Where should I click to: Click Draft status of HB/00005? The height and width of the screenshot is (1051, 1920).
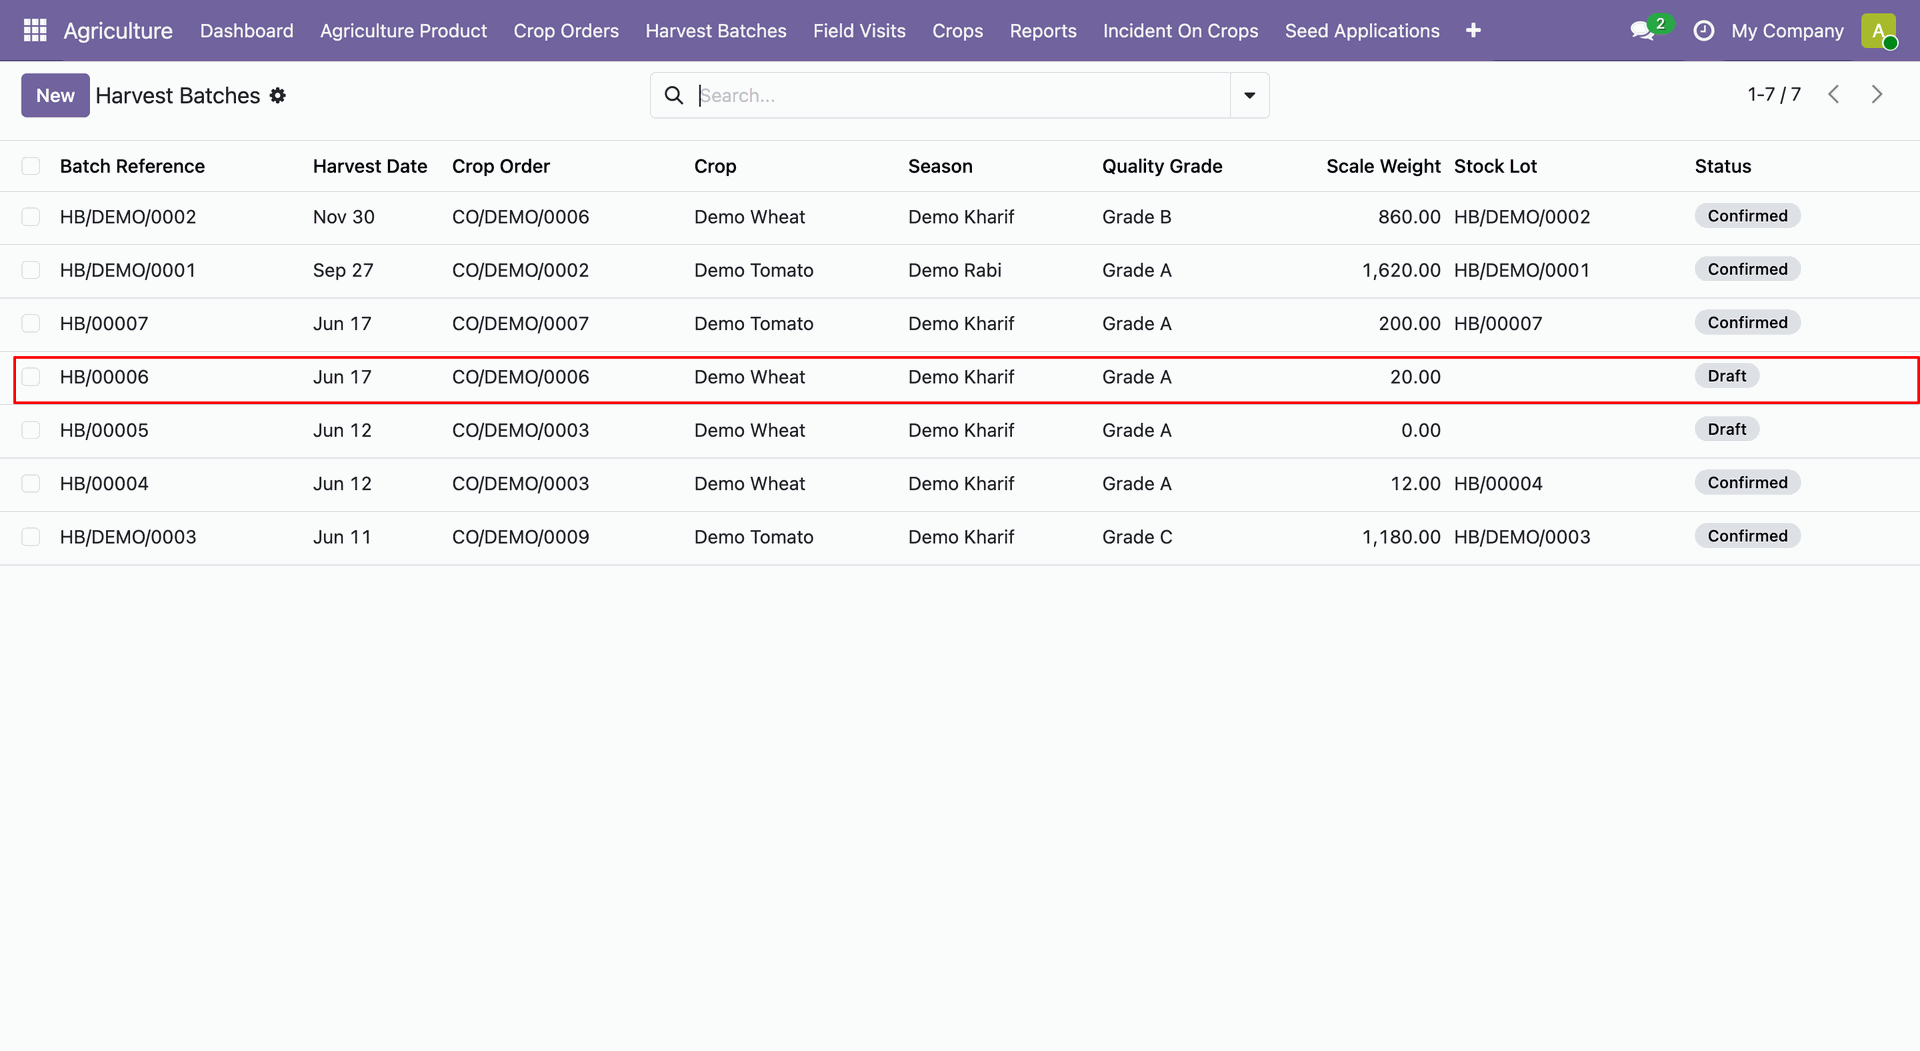pos(1727,429)
